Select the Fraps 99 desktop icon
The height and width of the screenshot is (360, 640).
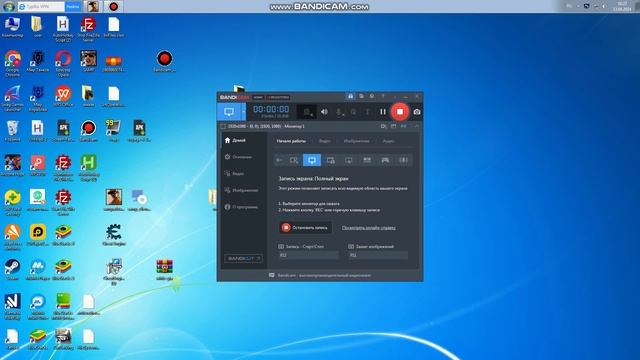click(113, 131)
